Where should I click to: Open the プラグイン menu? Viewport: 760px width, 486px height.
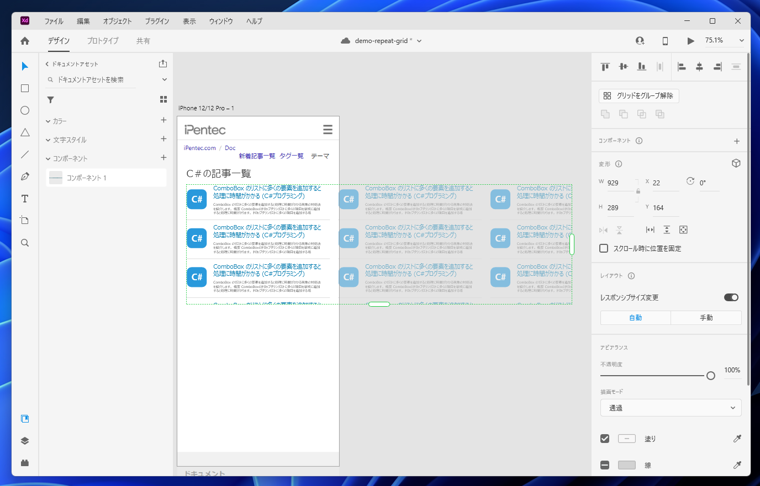(157, 21)
